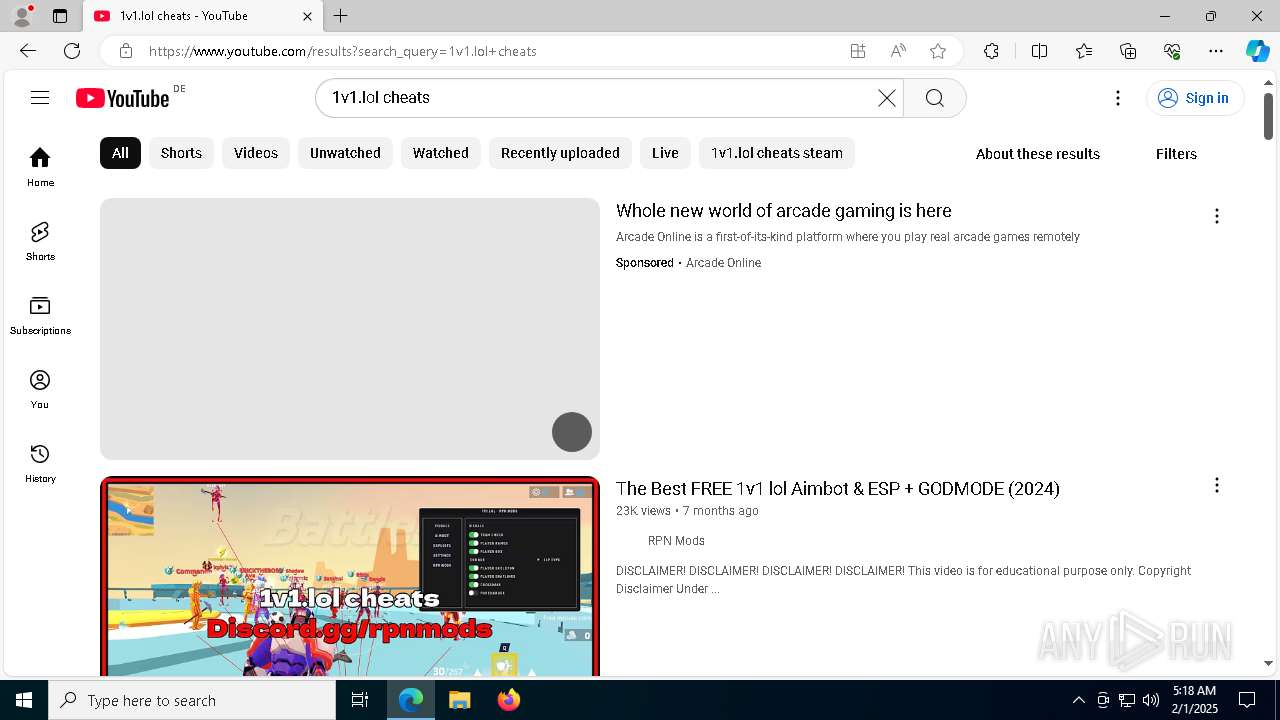Open YouTube settings three-dot menu
1280x720 pixels.
tap(1118, 98)
